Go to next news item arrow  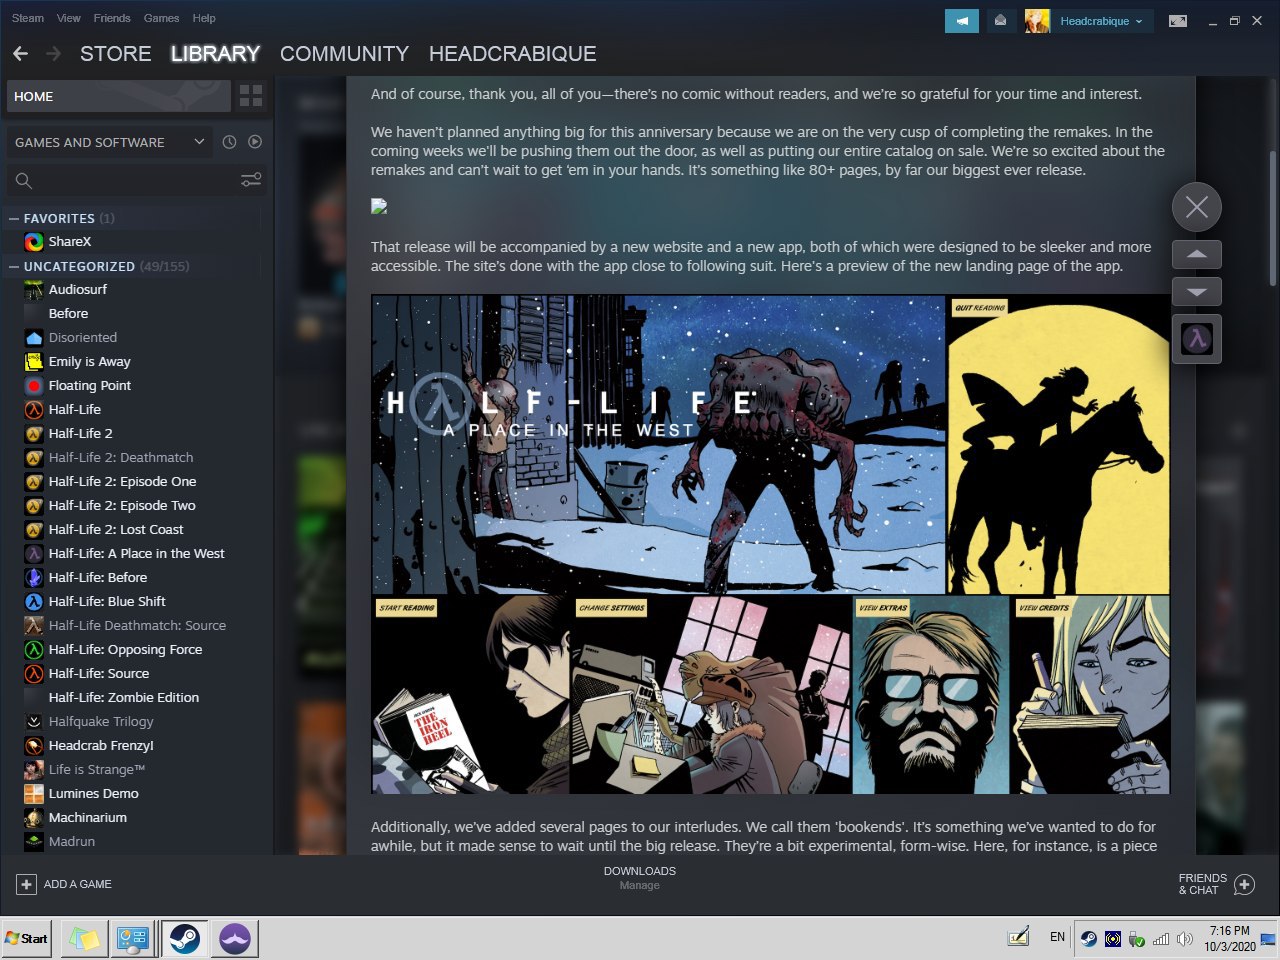click(x=1197, y=292)
